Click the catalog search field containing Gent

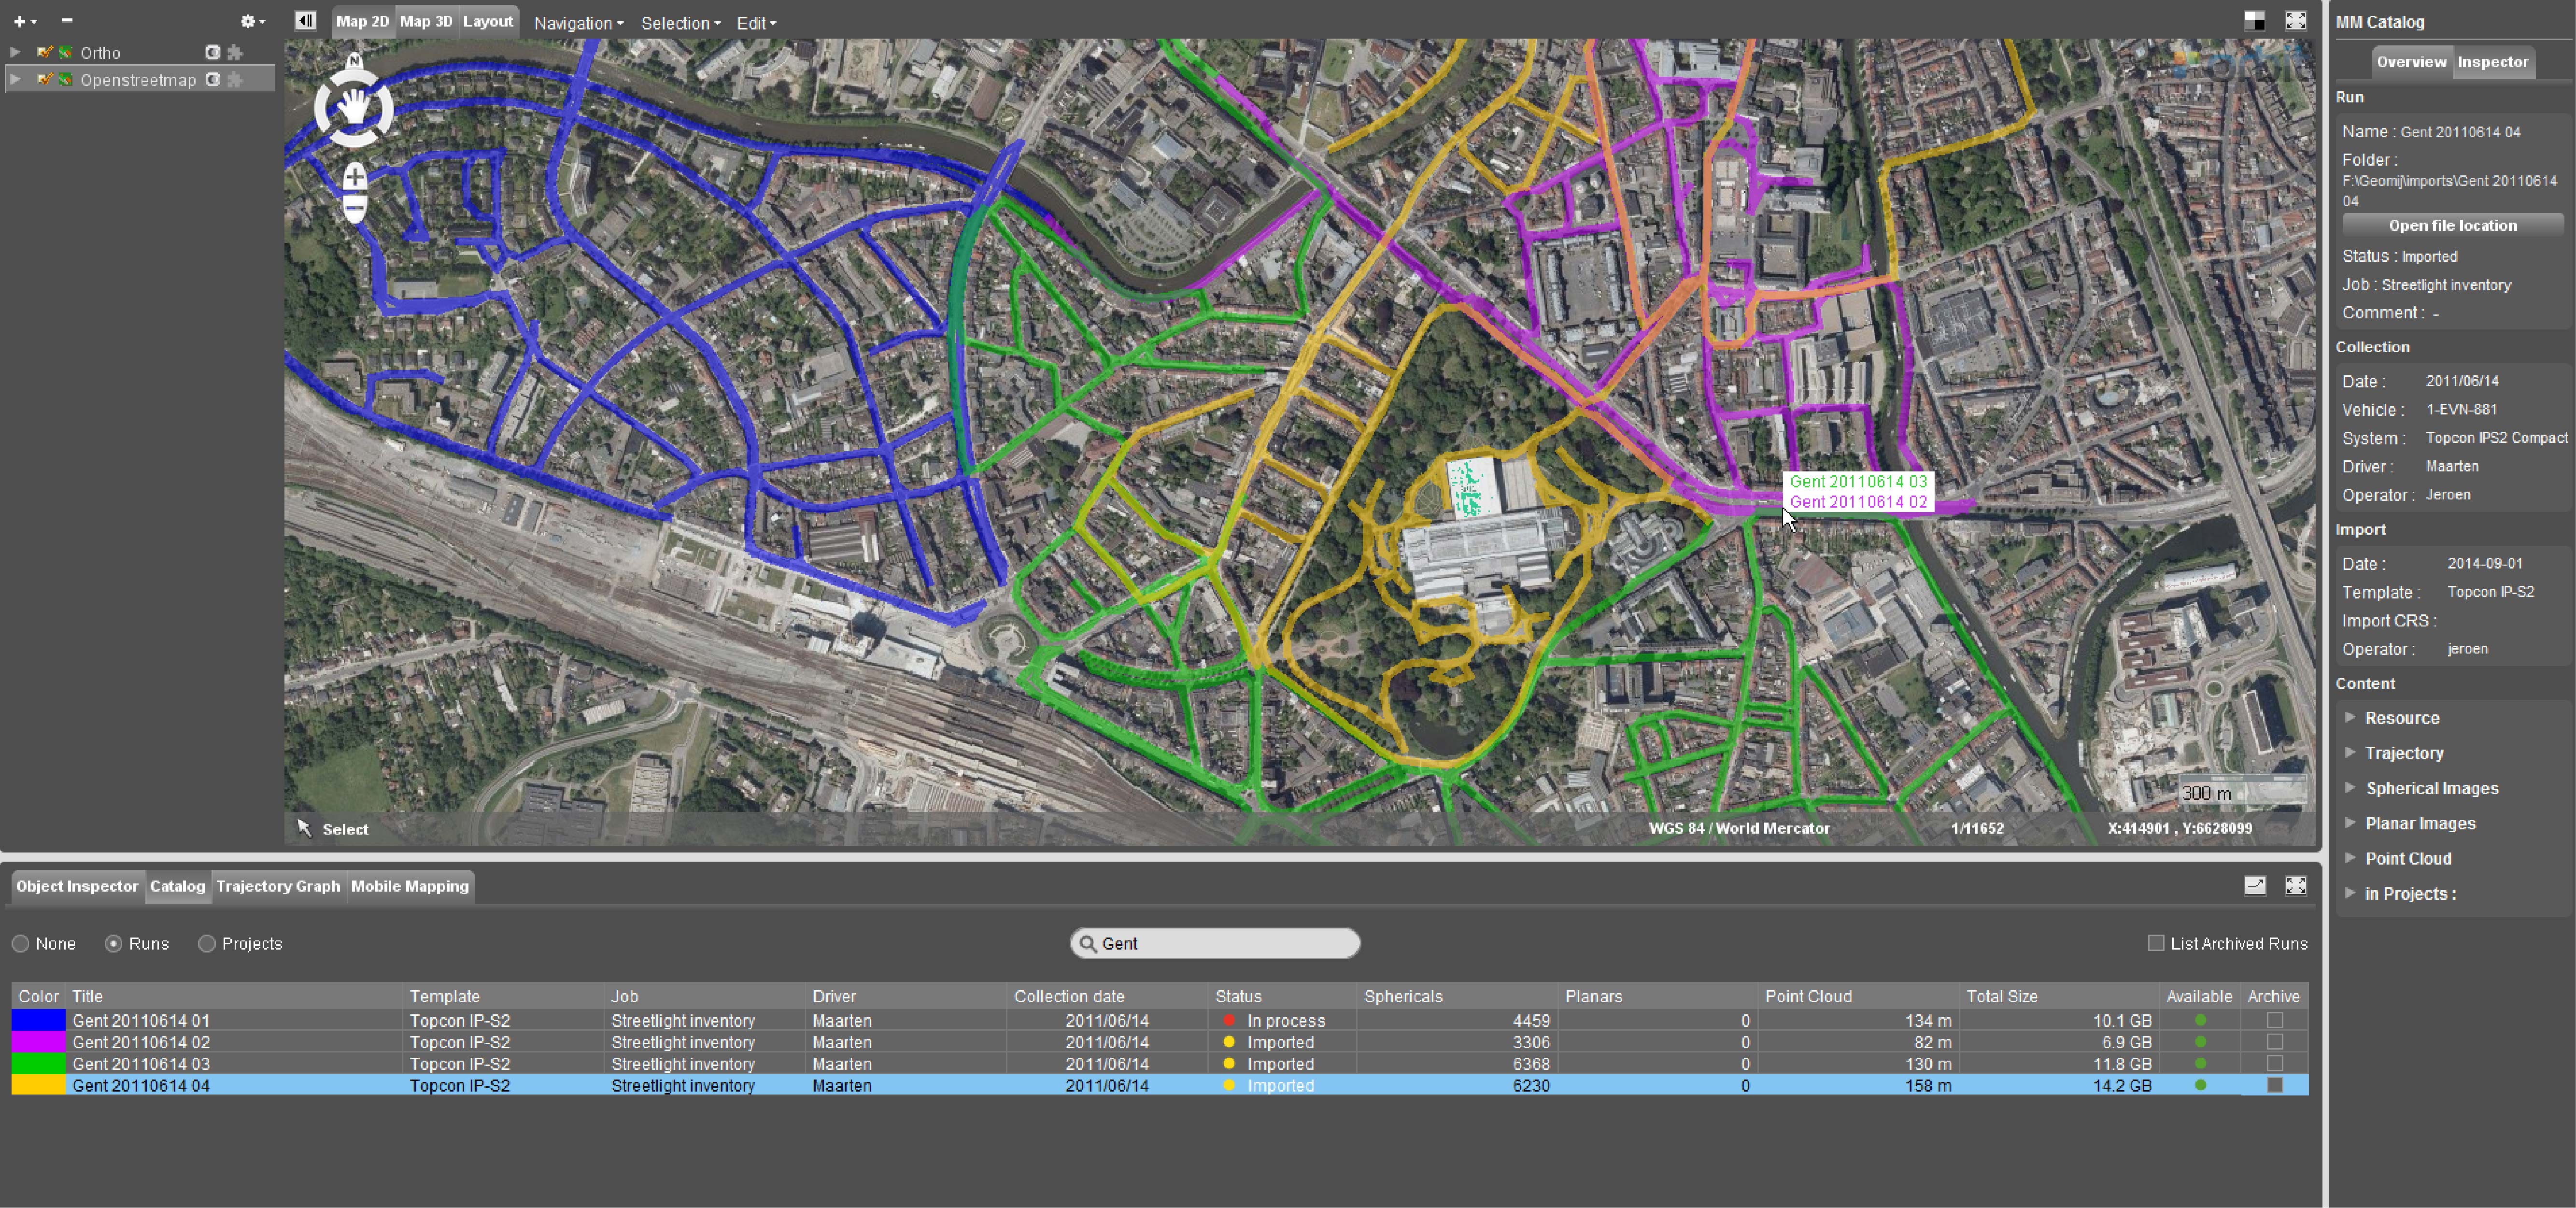click(x=1215, y=943)
